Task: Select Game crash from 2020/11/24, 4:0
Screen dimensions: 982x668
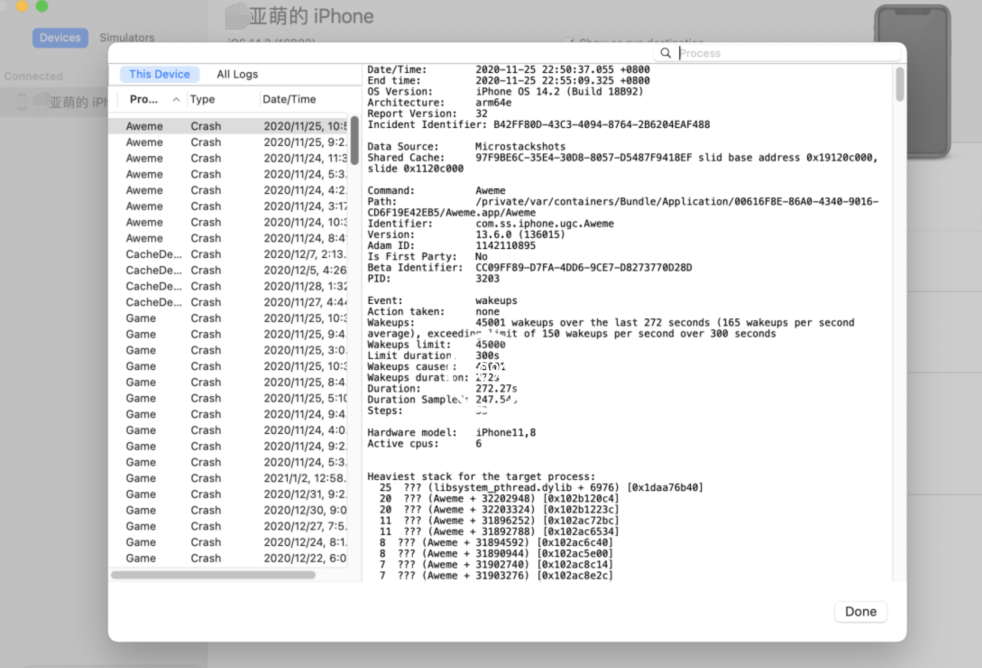Action: 229,430
